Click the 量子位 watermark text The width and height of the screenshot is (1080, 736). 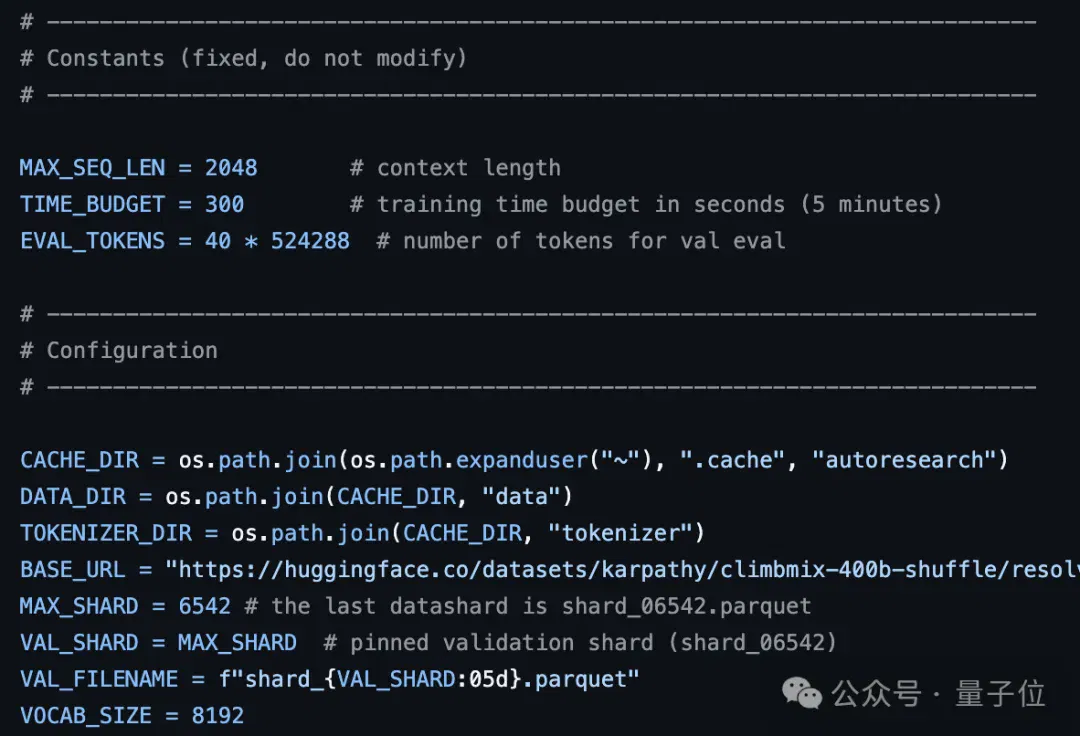(1000, 693)
